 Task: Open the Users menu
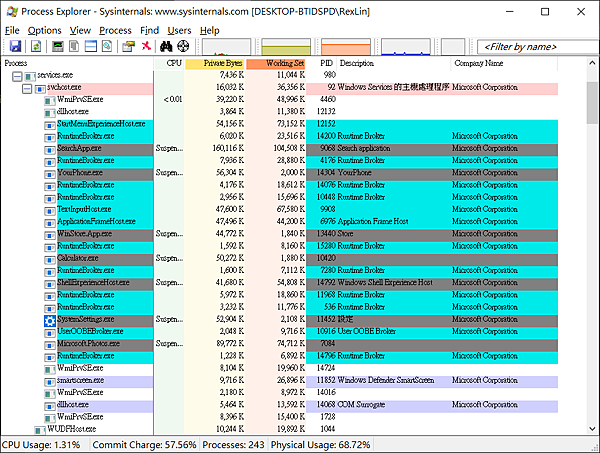click(179, 31)
